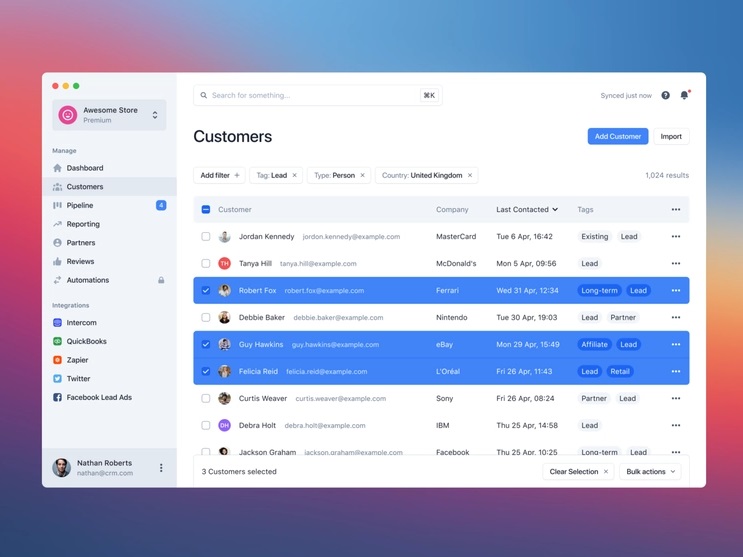Click Felicia Reid's Retail tag
Screen dimensions: 743x557
coord(620,372)
